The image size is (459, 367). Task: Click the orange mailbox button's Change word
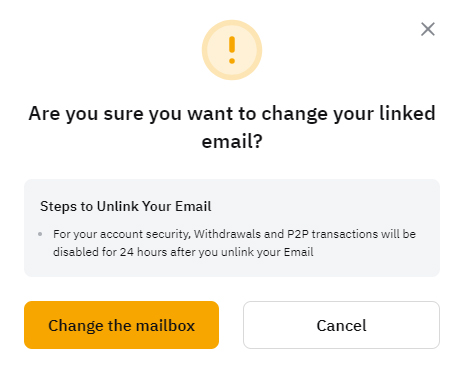coord(76,326)
